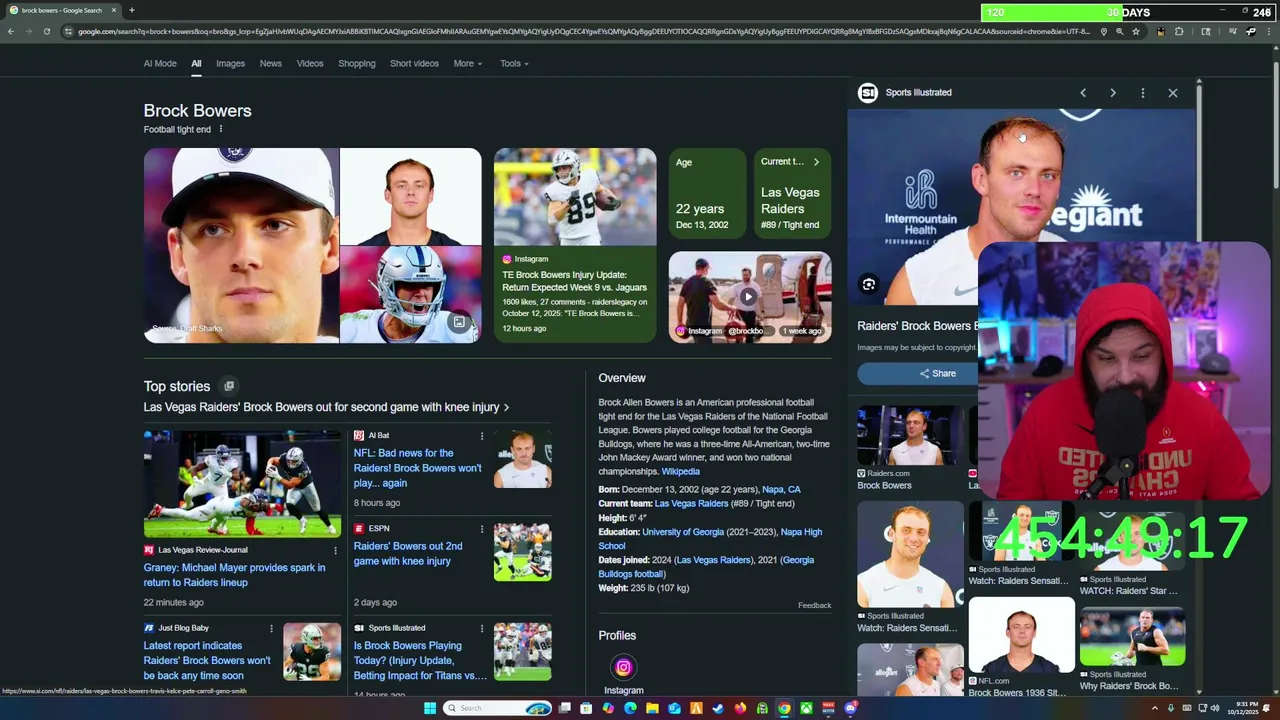This screenshot has width=1280, height=720.
Task: Go to next image in preview panel
Action: pos(1113,93)
